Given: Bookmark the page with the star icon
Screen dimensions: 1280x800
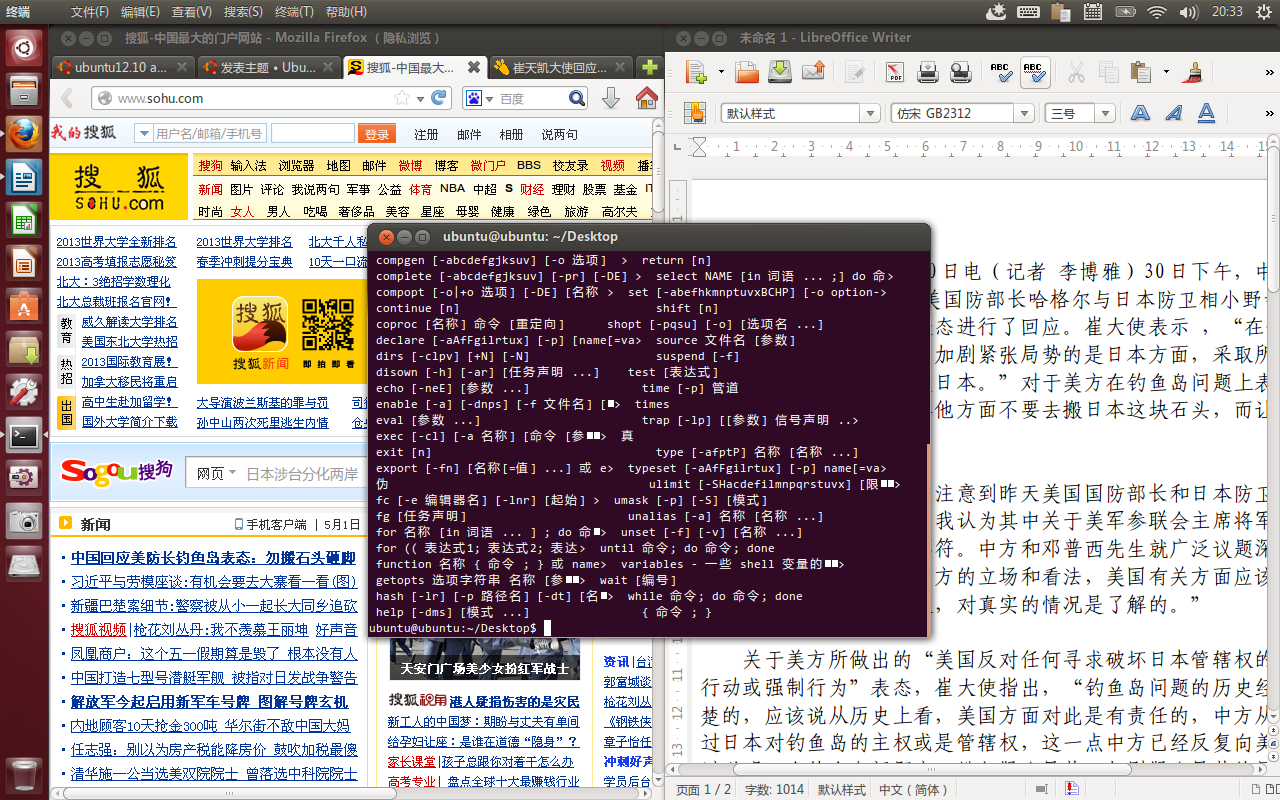Looking at the screenshot, I should (402, 98).
